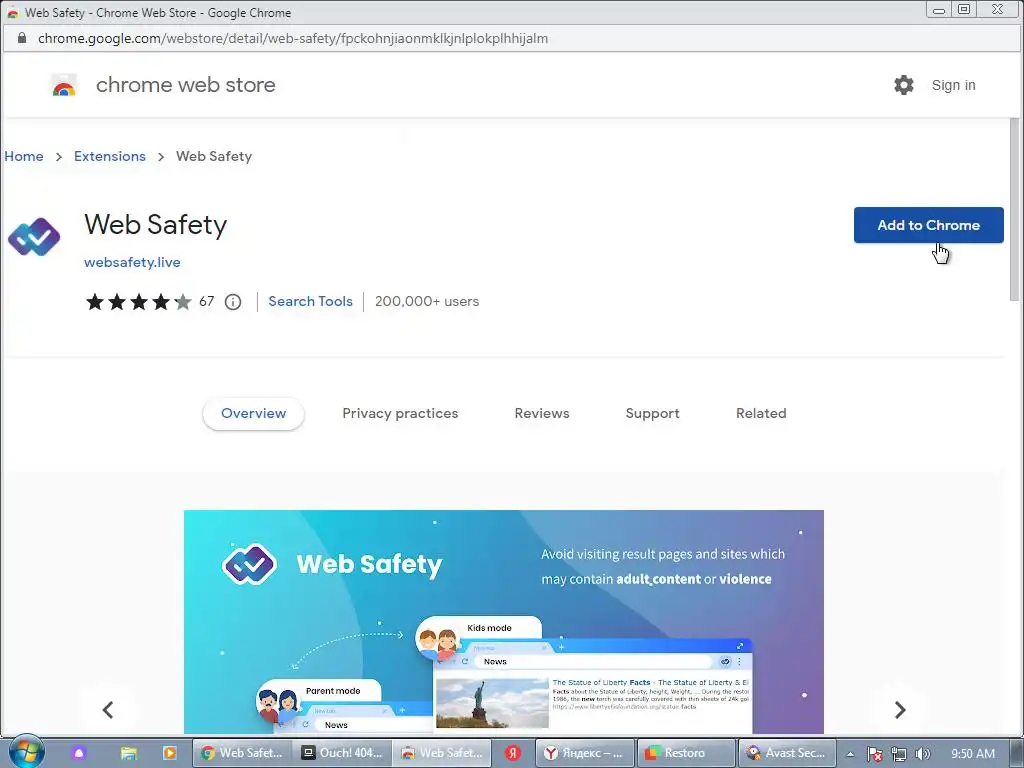Show next screenshot with right arrow

click(x=900, y=710)
